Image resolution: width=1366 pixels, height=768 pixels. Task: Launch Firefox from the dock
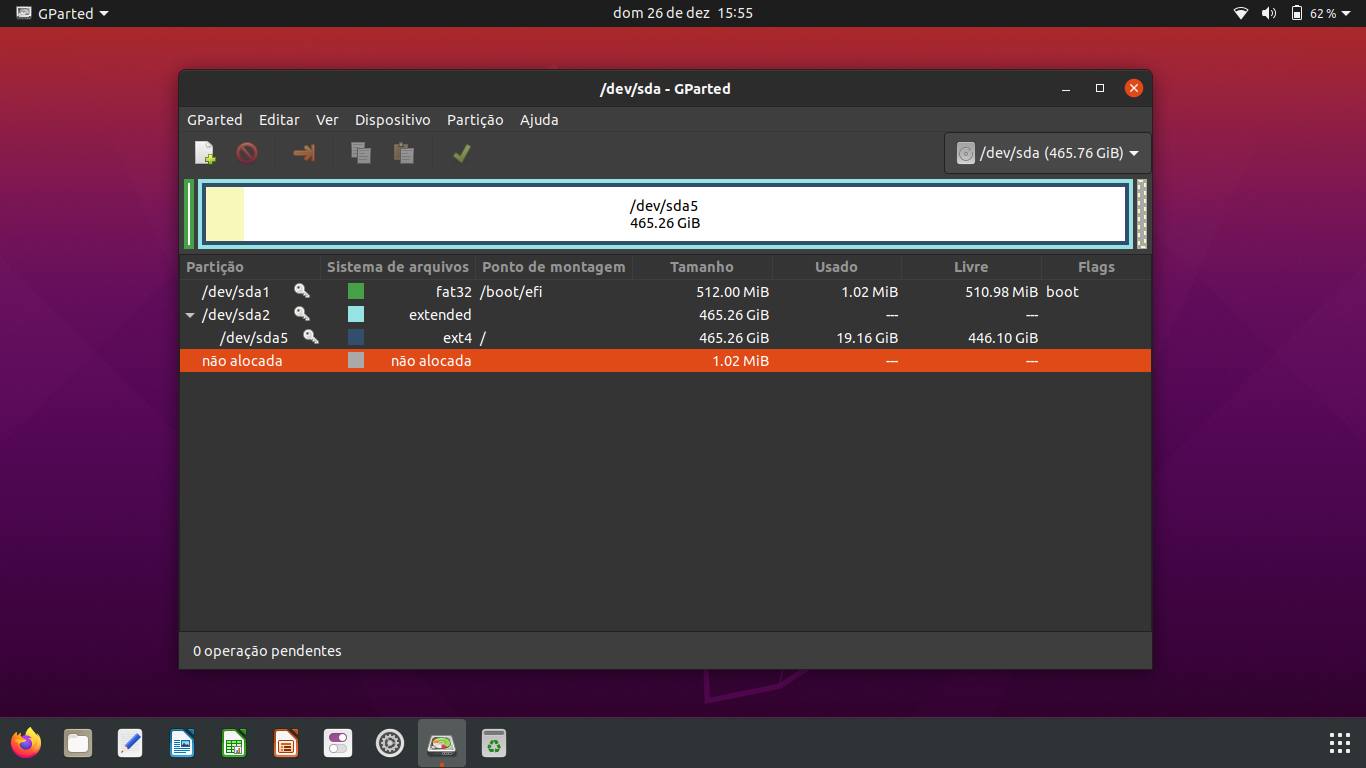coord(26,743)
